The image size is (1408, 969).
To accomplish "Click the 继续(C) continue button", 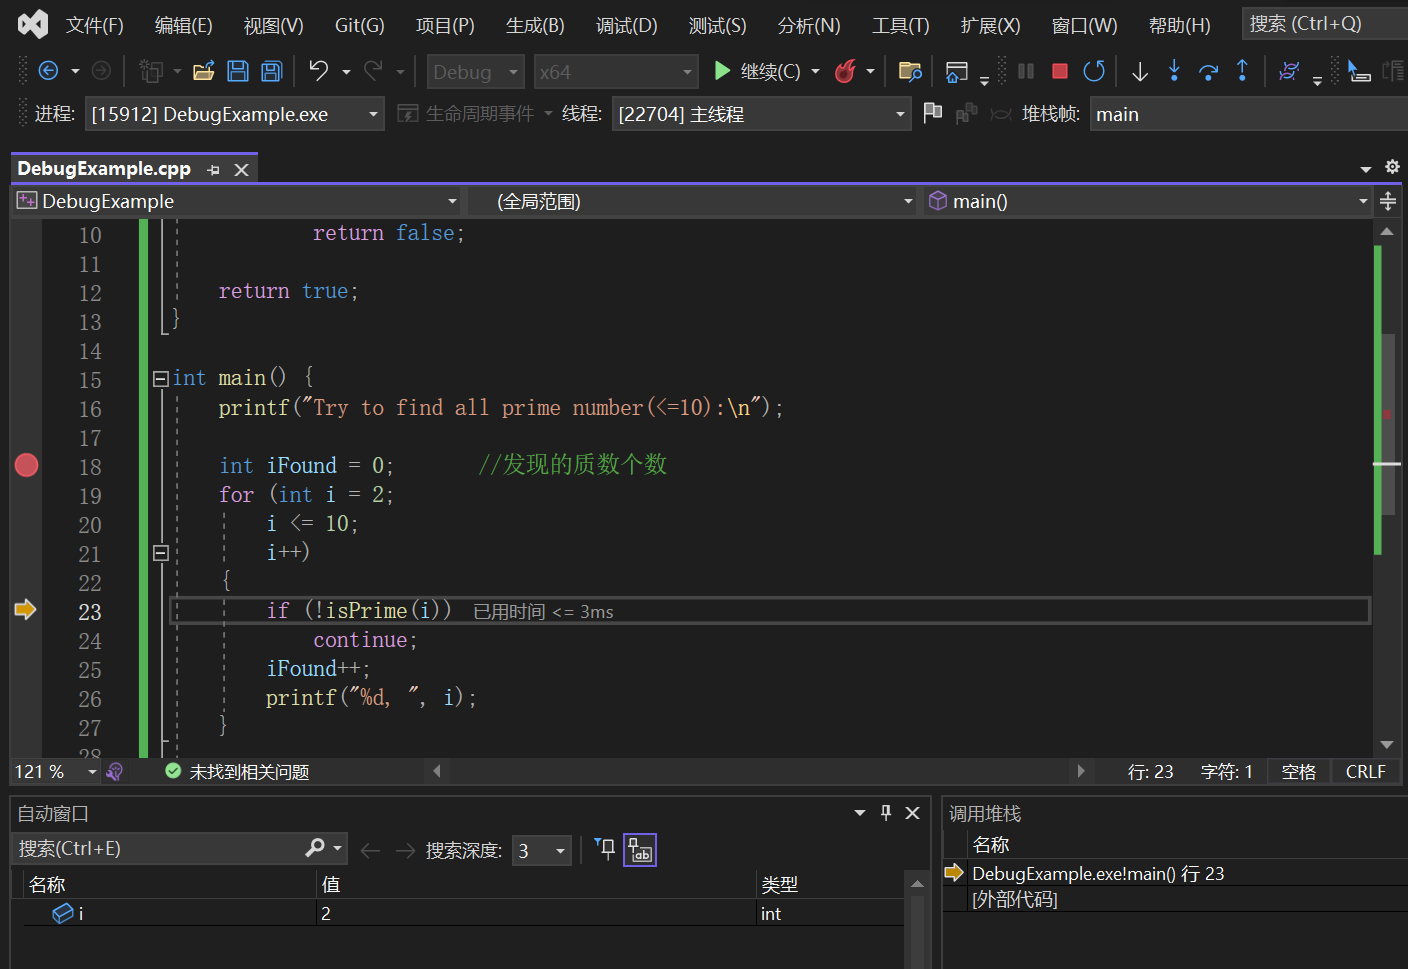I will tap(757, 71).
